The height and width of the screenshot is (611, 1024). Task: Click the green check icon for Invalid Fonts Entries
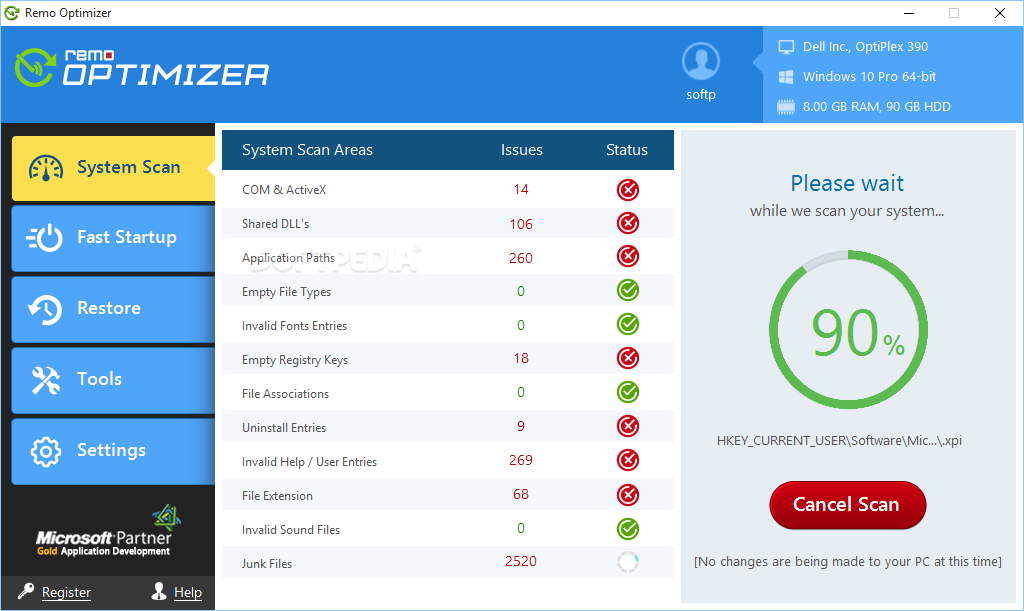(628, 324)
